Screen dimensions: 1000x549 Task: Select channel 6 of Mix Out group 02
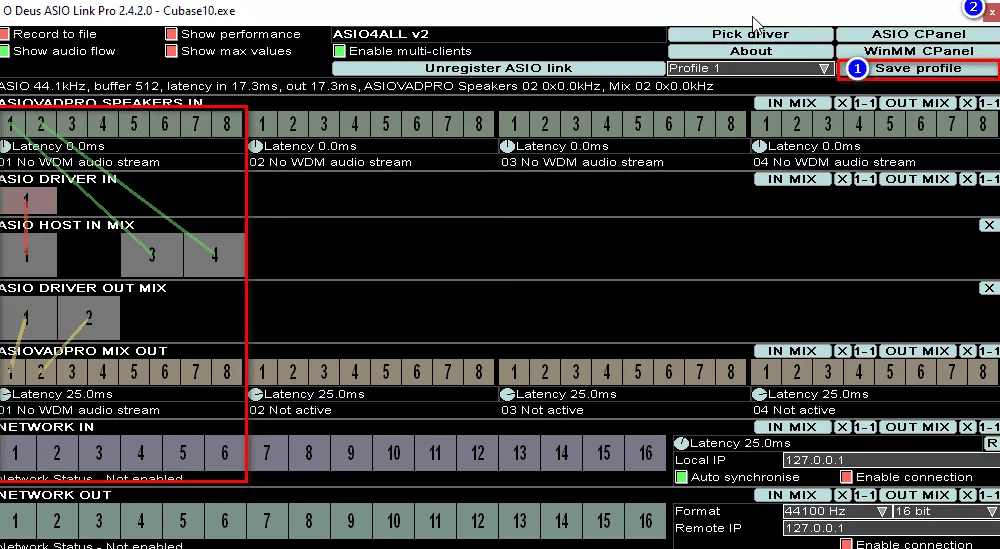click(416, 372)
